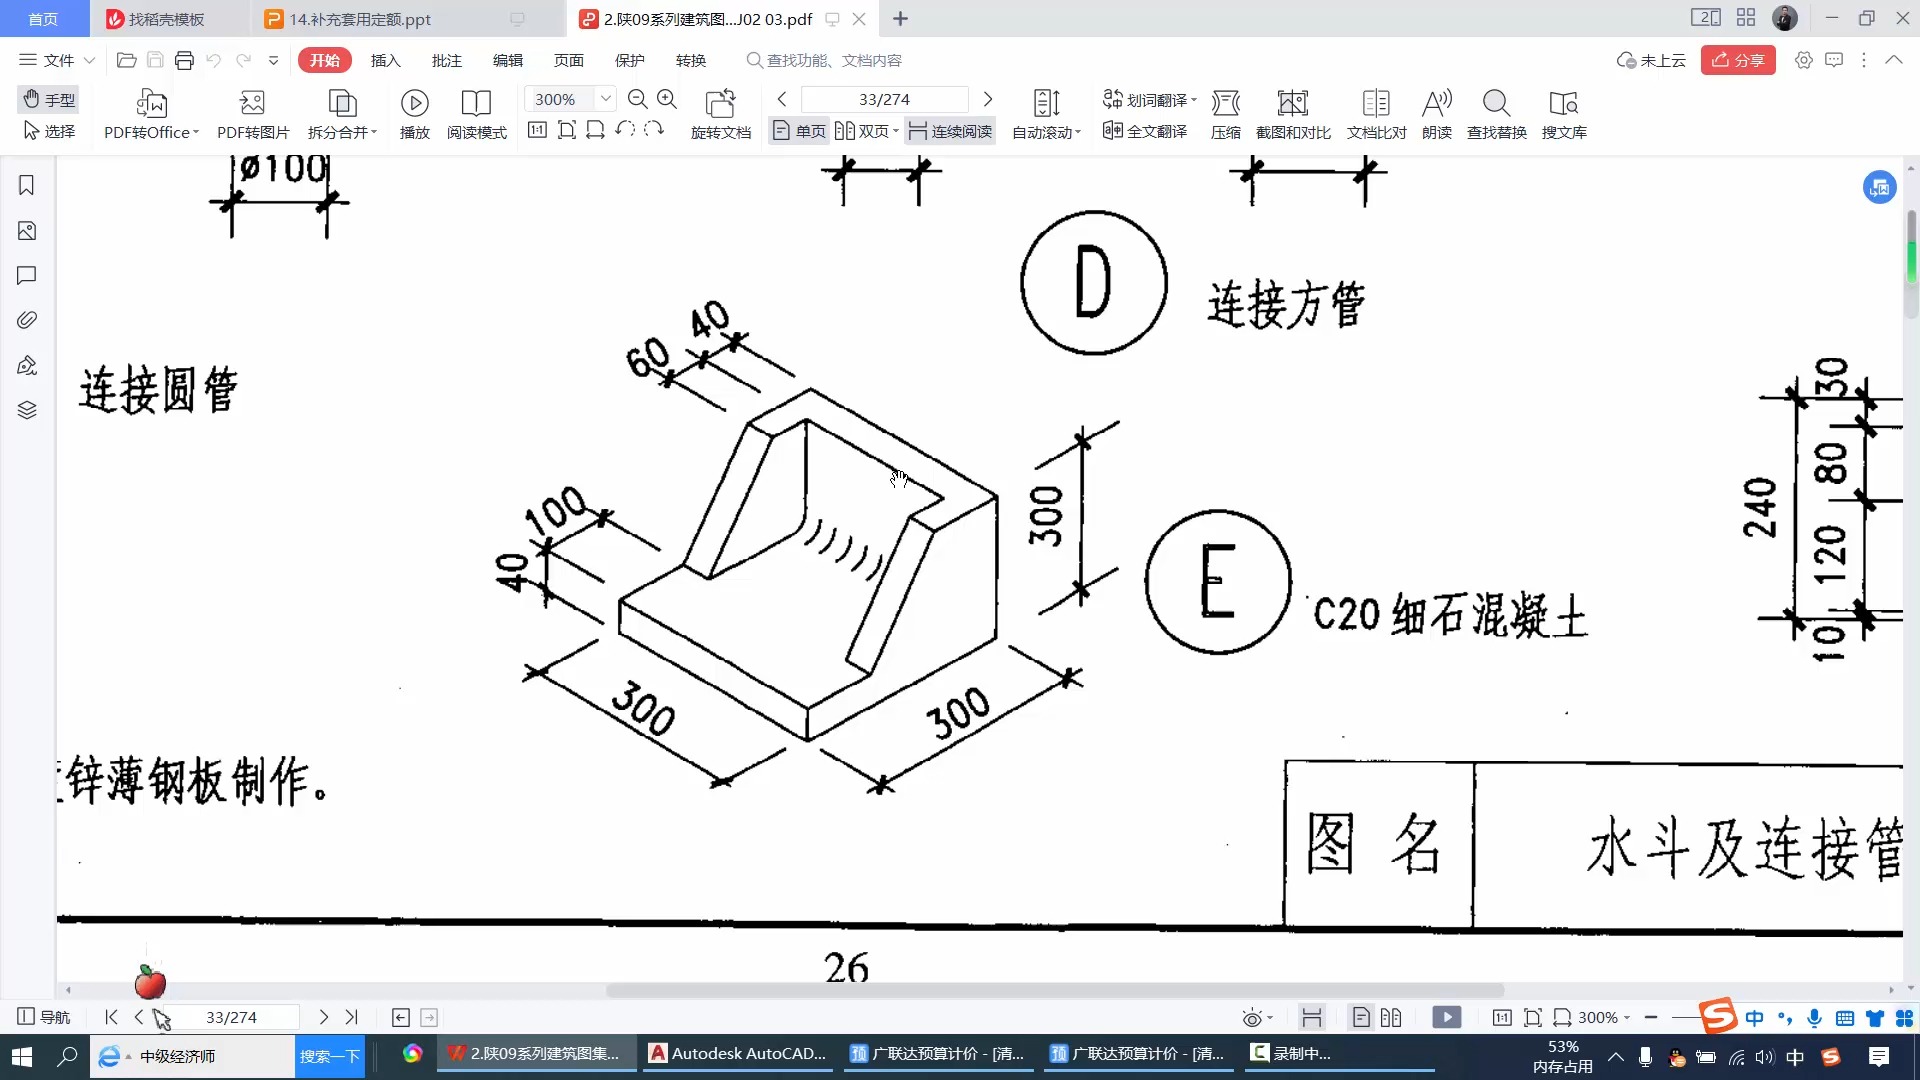Open the 划词翻译 translation dropdown

point(1149,99)
